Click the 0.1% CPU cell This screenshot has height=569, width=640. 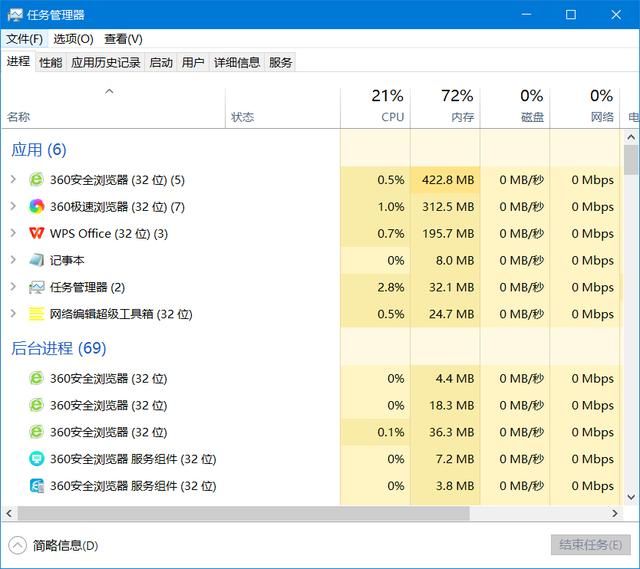375,432
